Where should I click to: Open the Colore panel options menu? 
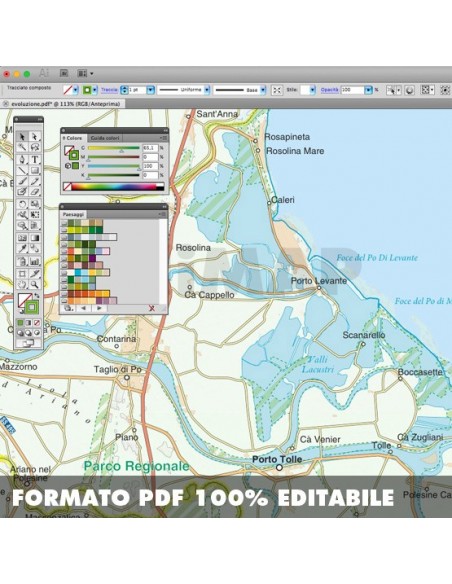(163, 138)
